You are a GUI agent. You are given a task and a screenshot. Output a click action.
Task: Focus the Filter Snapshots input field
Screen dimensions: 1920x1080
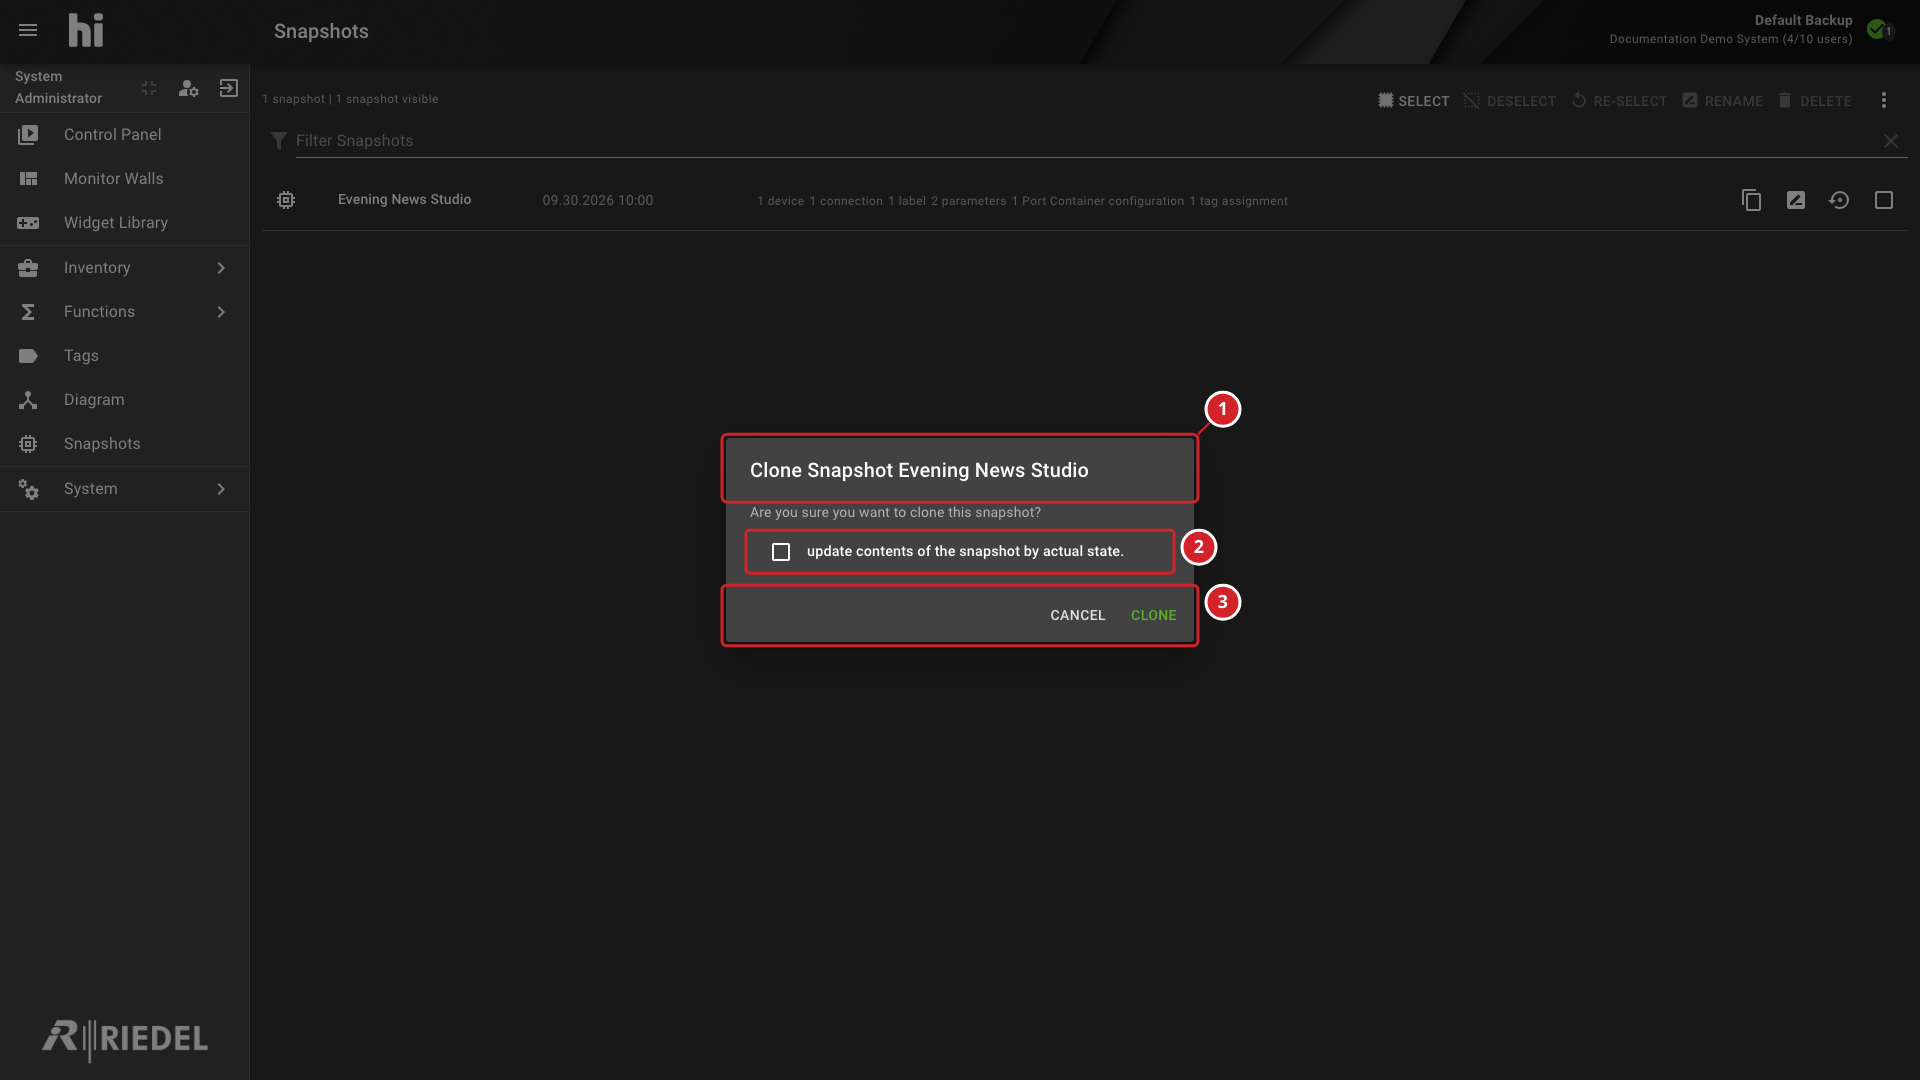click(x=1085, y=141)
